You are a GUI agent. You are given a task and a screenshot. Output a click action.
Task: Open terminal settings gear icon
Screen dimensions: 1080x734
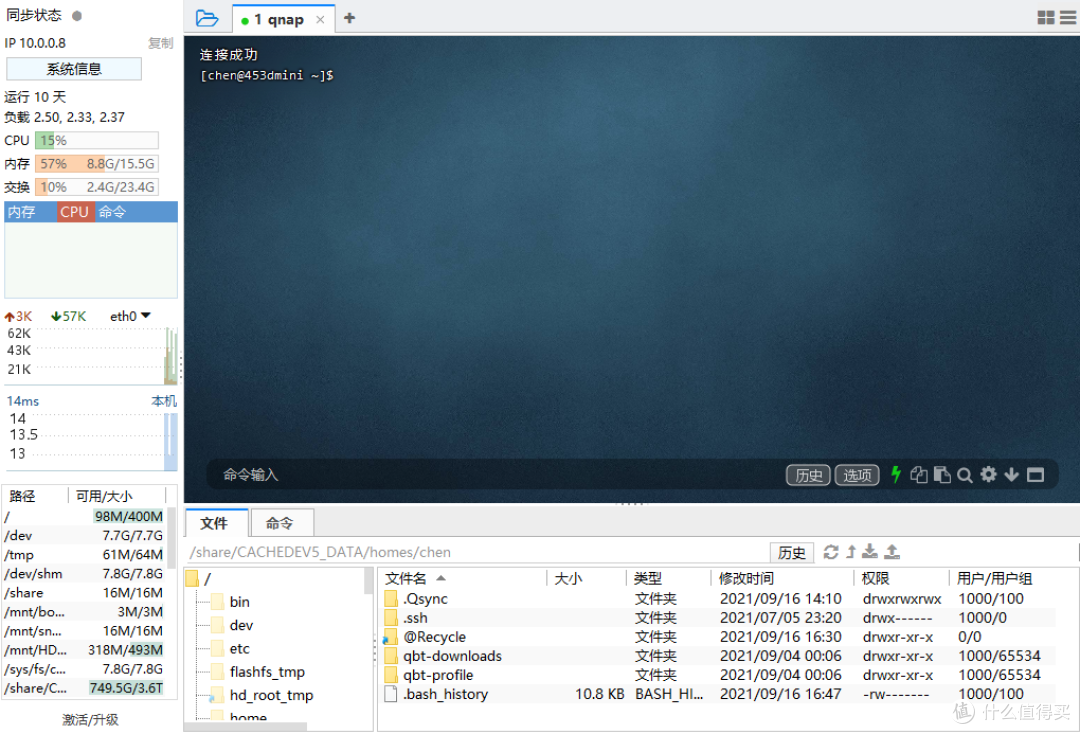[x=988, y=474]
